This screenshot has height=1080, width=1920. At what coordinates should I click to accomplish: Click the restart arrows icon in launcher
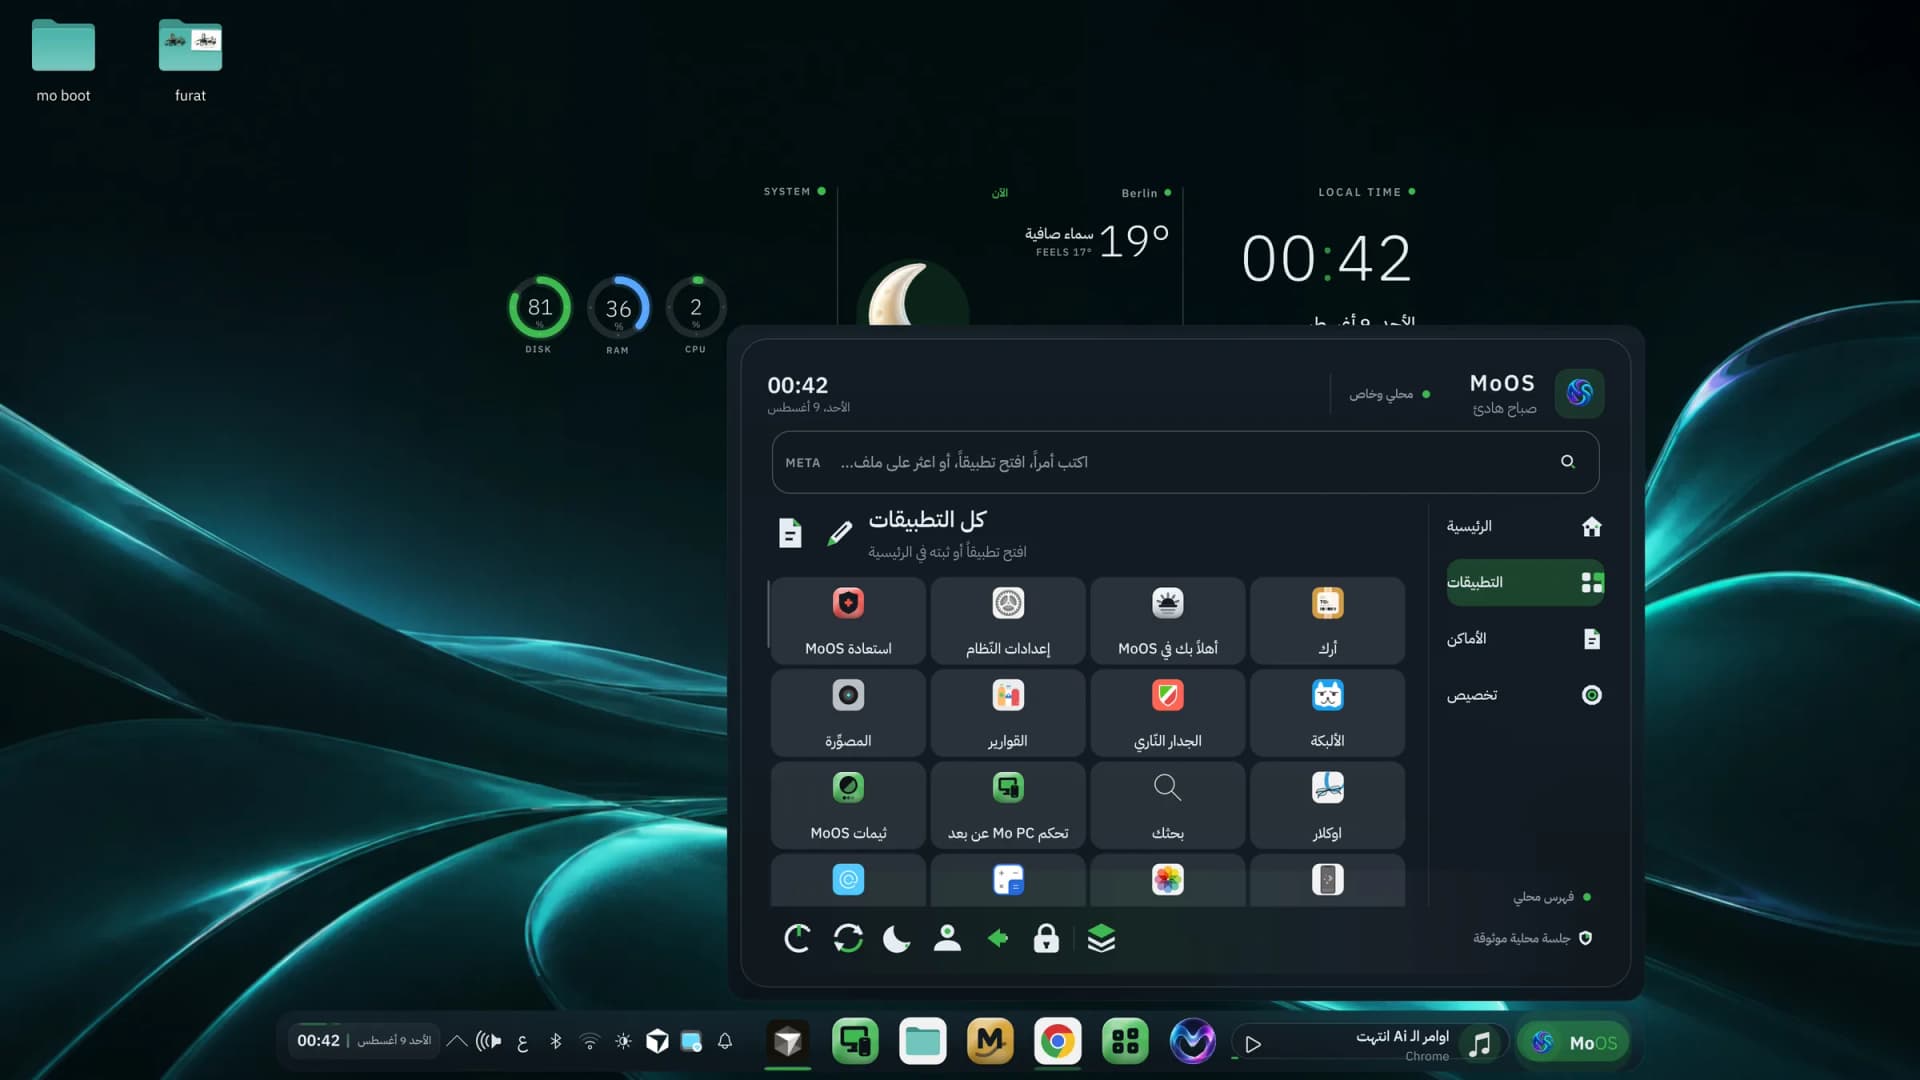848,938
